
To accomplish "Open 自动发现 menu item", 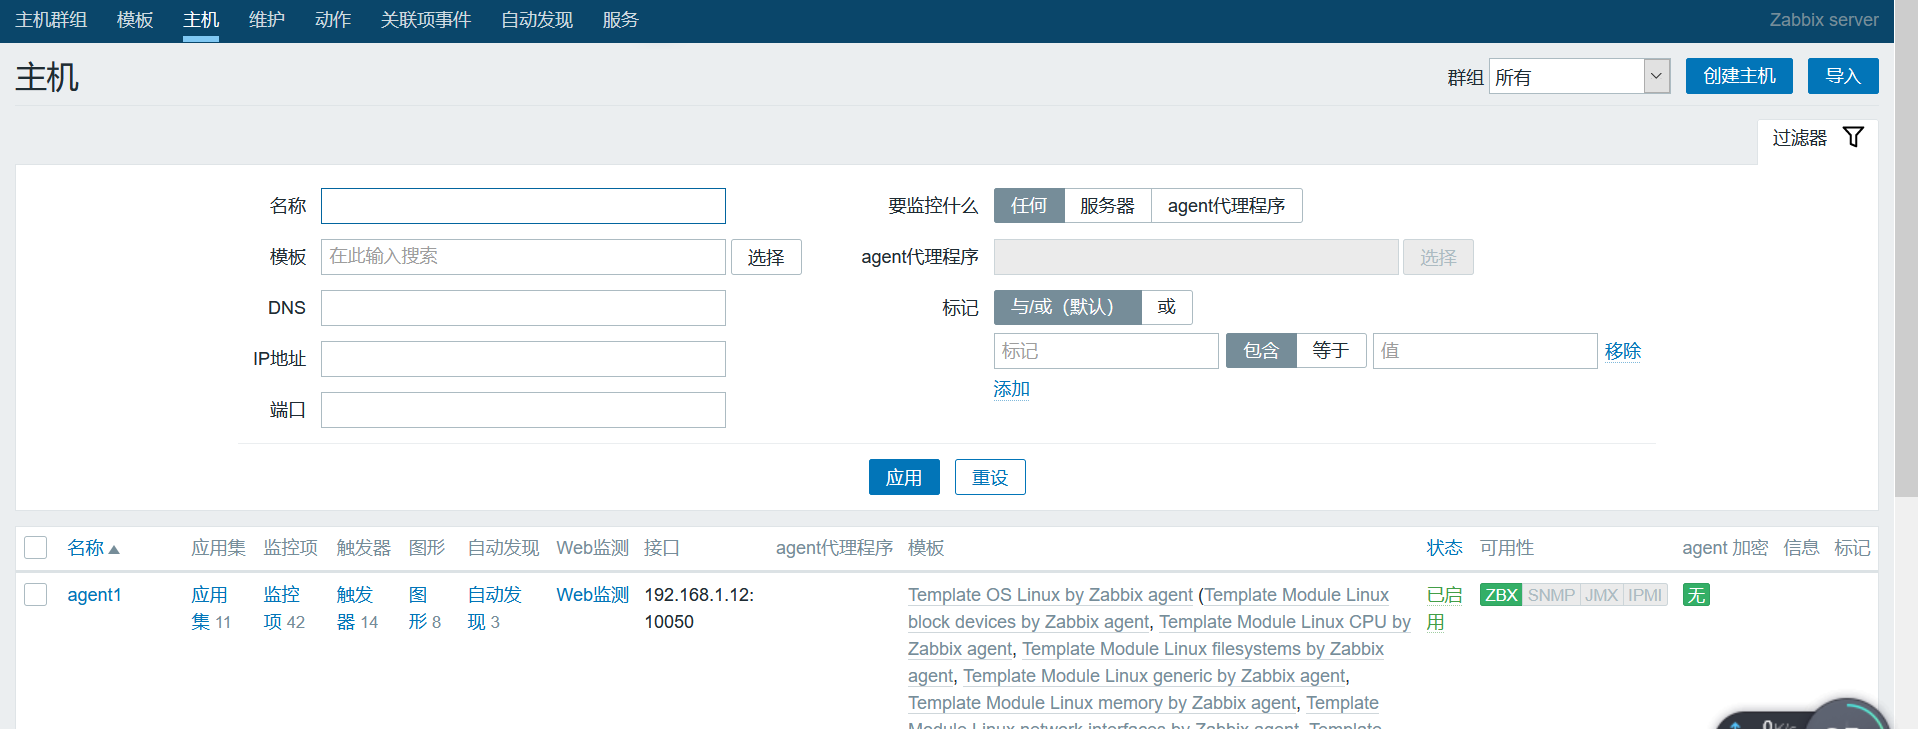I will click(537, 20).
